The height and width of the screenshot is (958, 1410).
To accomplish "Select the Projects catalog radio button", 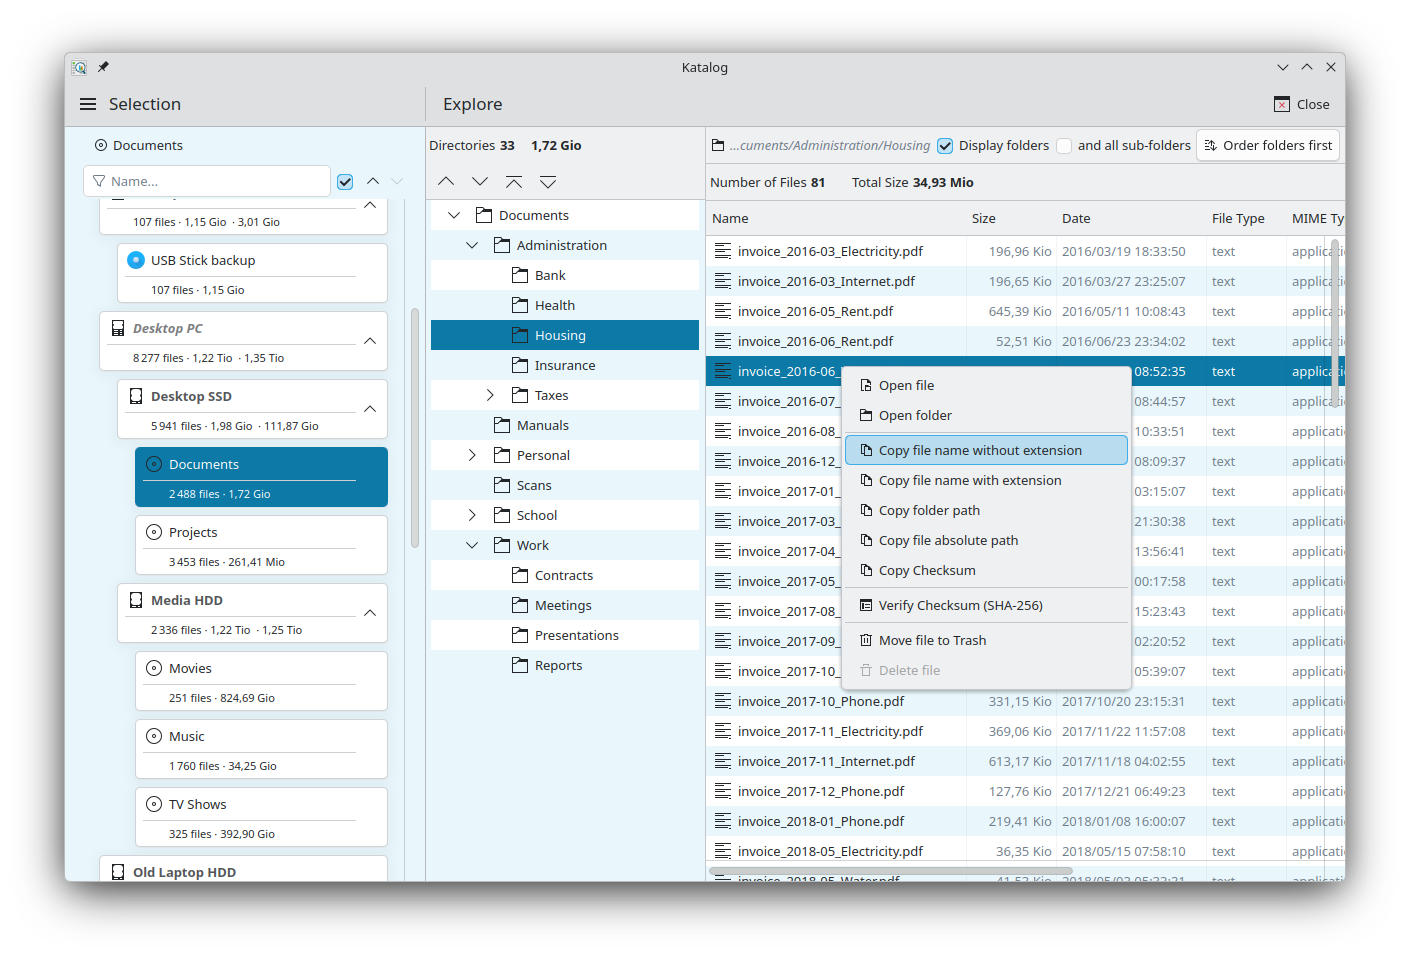I will pos(154,532).
